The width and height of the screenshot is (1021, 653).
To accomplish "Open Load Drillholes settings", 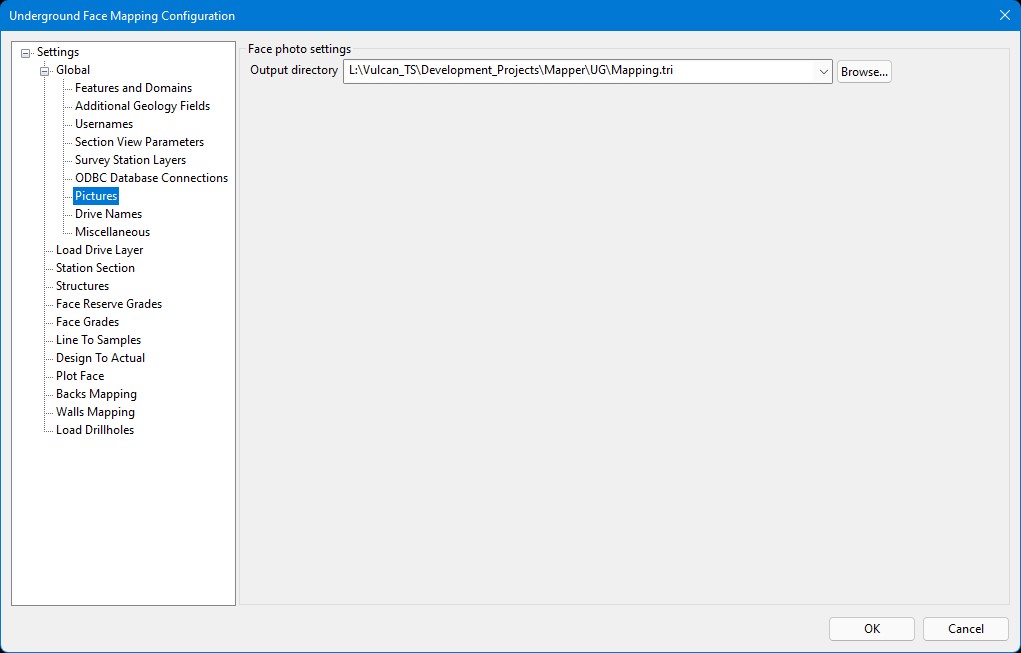I will (x=95, y=430).
